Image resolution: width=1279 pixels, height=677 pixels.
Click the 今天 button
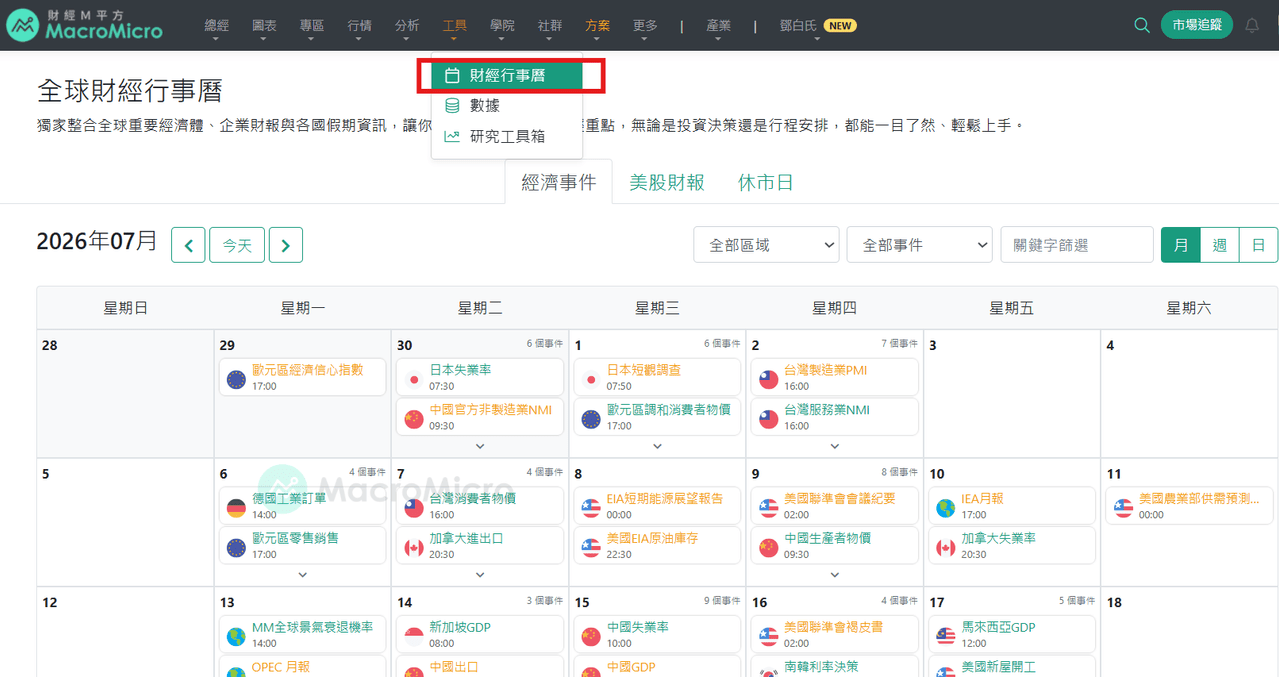(x=237, y=245)
